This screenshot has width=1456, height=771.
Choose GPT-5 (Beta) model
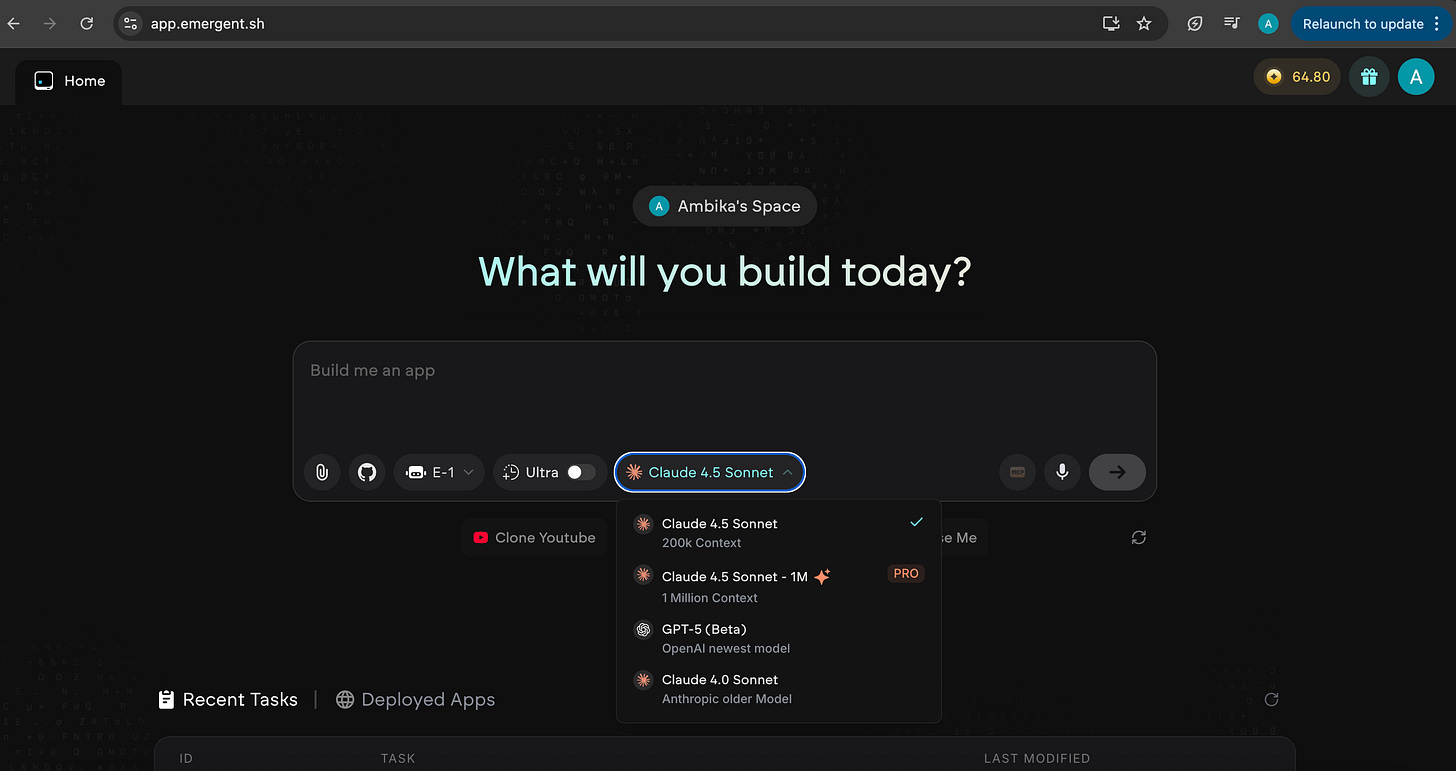(779, 638)
